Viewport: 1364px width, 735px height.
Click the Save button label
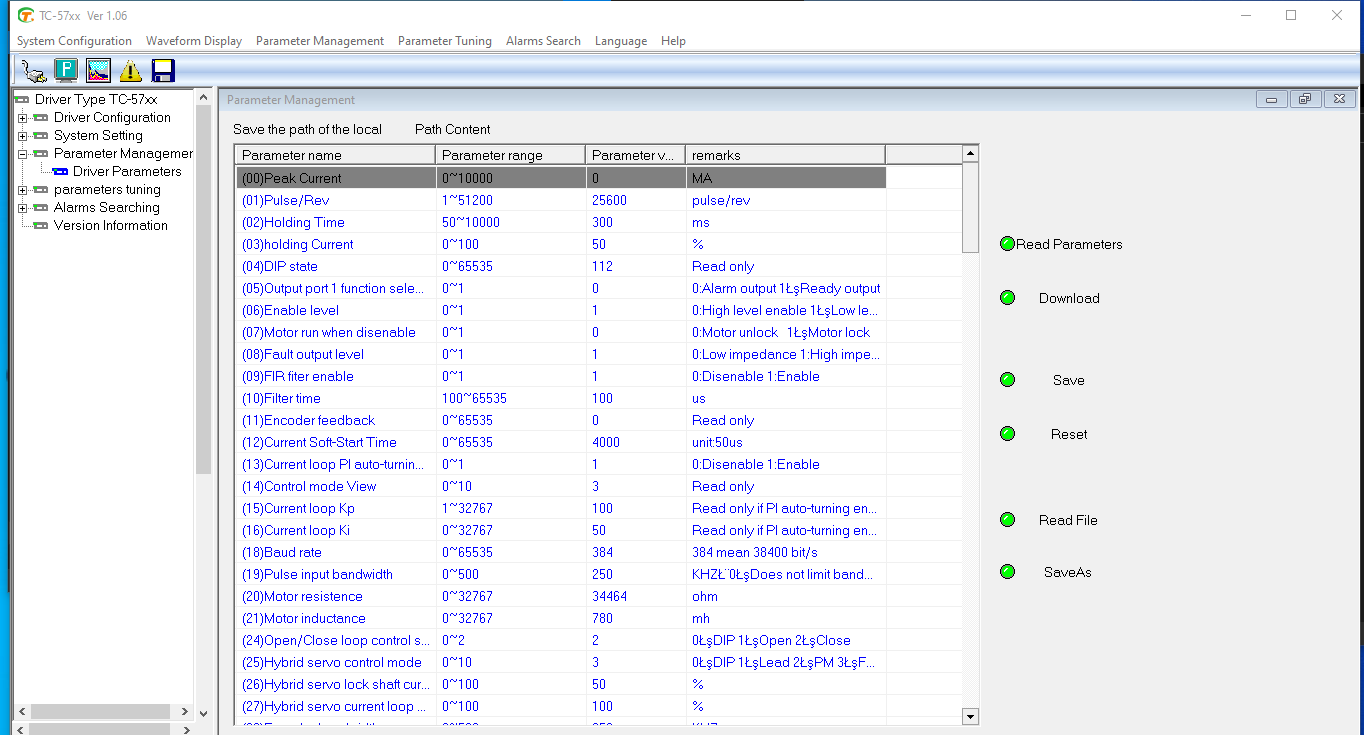[1068, 380]
